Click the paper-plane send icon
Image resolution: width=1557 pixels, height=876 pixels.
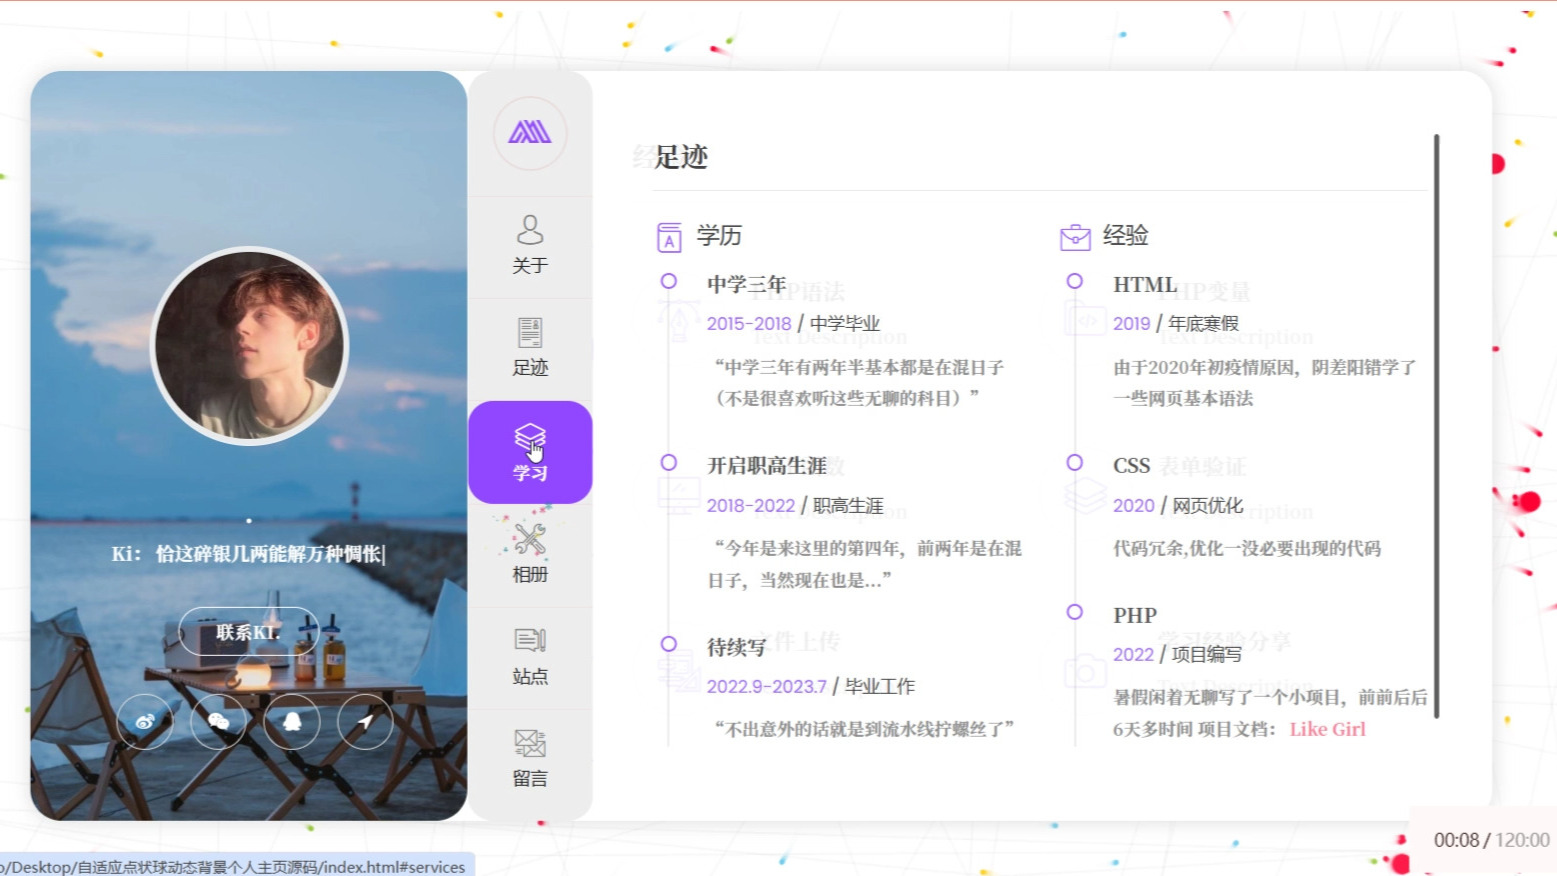click(x=366, y=722)
